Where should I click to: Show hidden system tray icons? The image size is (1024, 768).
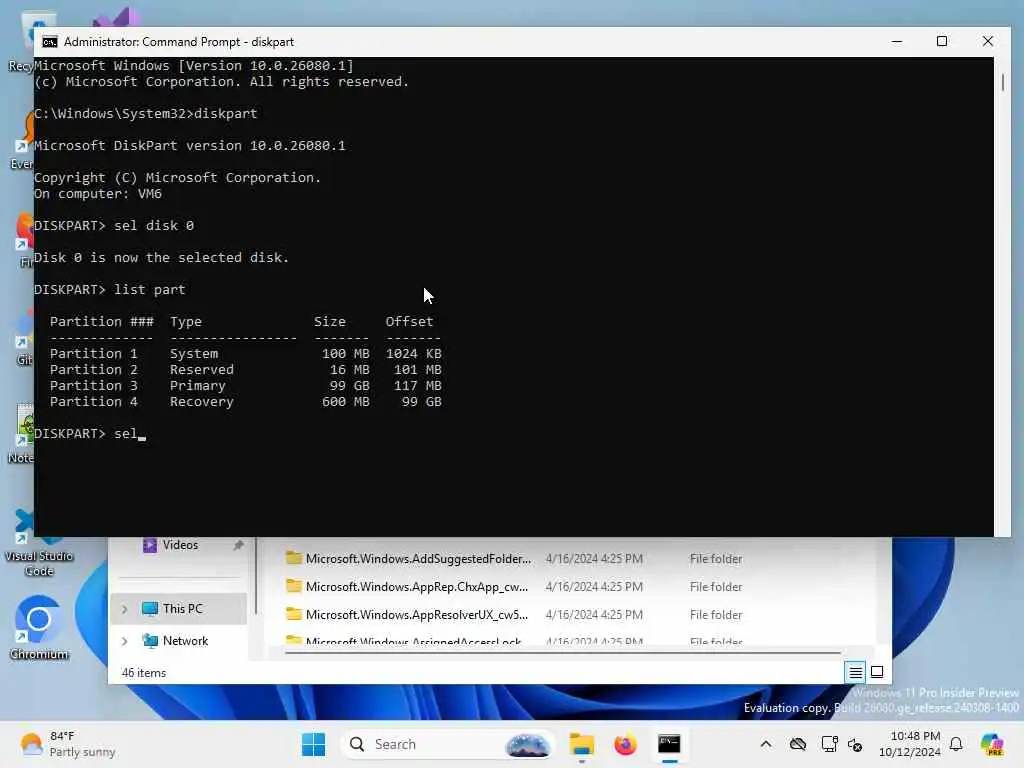765,744
